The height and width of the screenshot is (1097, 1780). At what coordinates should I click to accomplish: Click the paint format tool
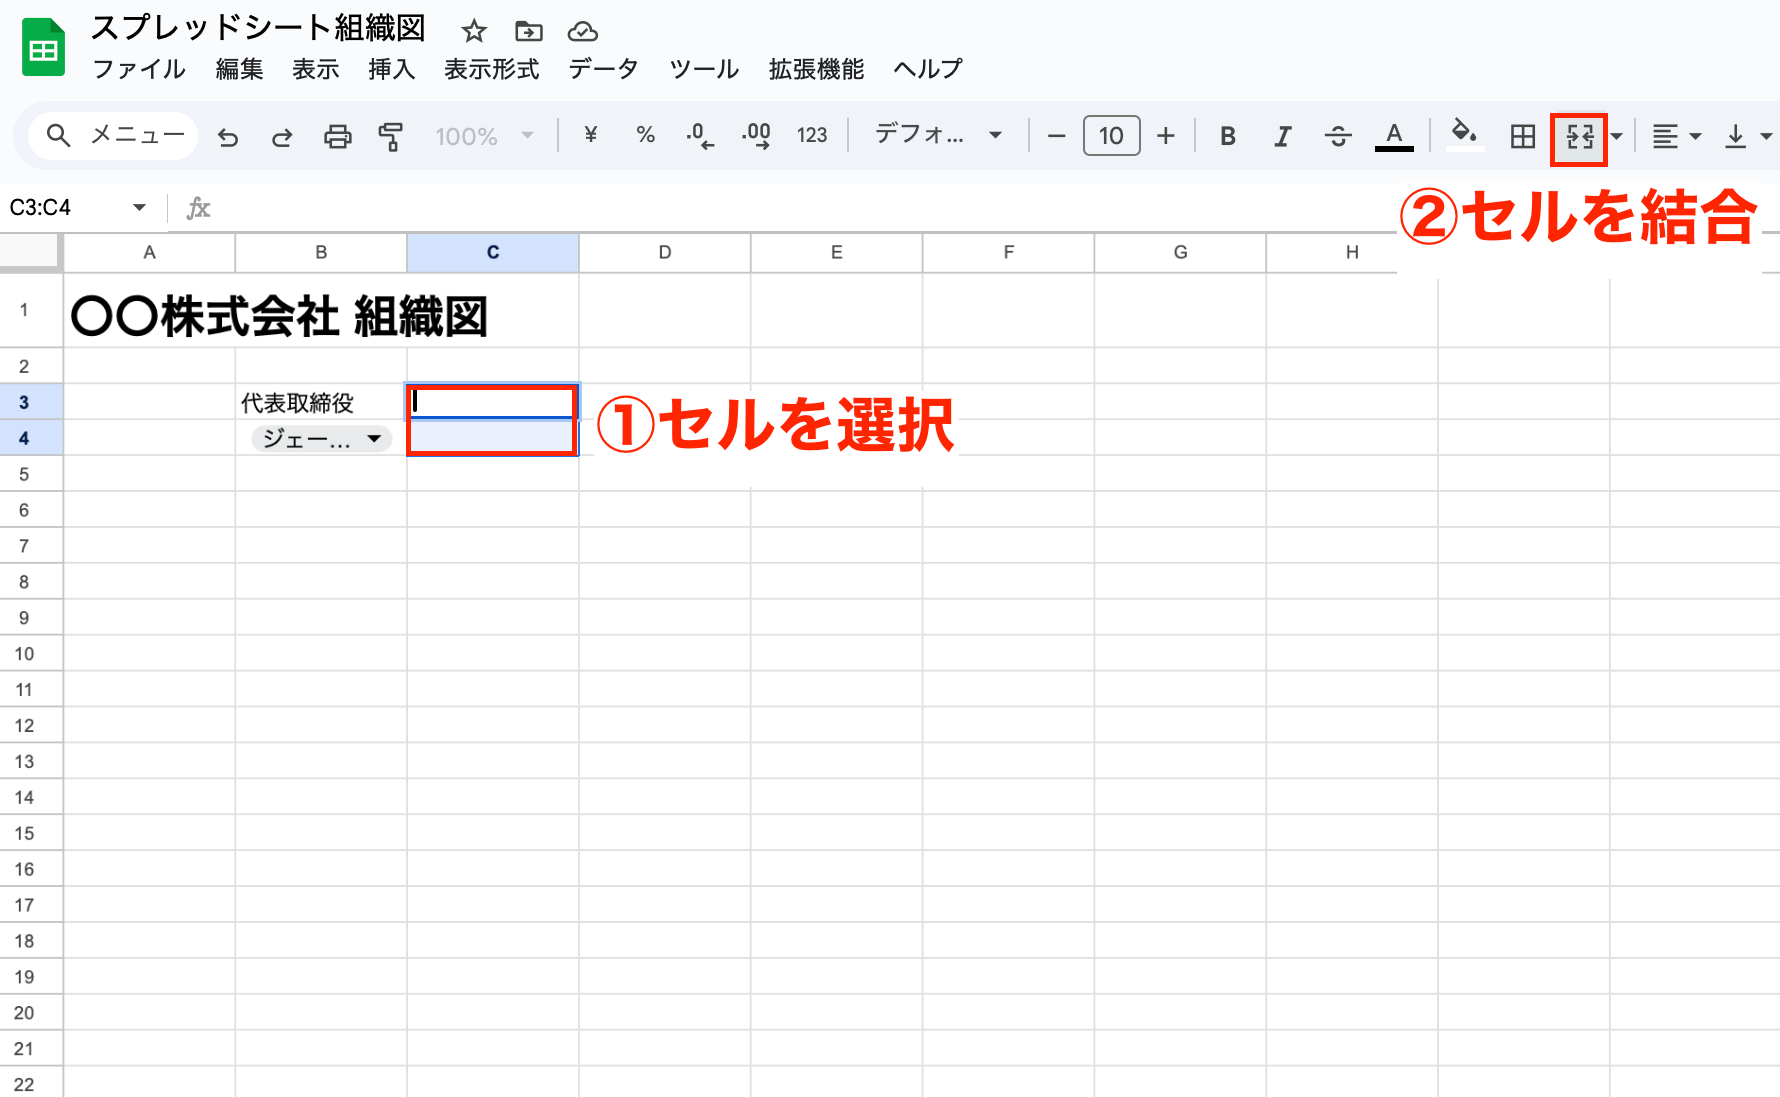391,137
